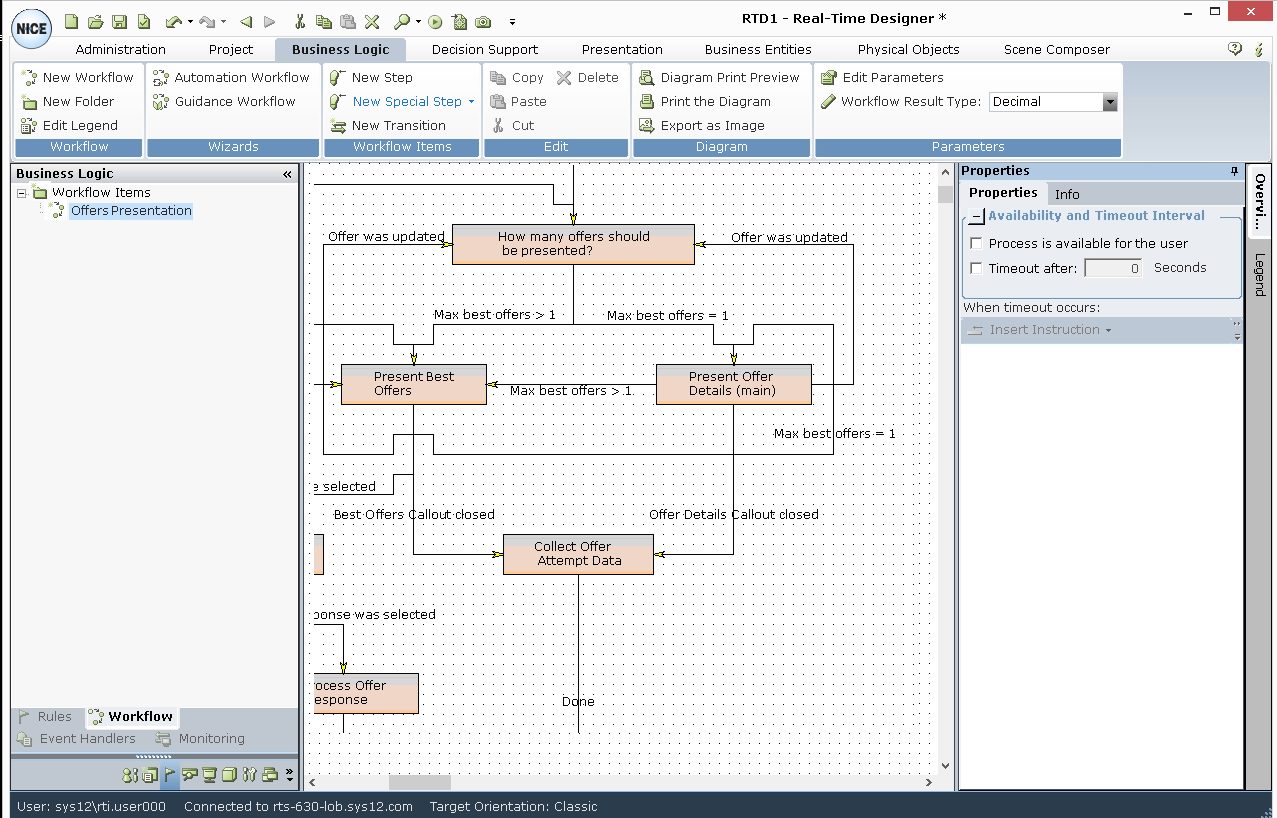Click the help icon at top right
The image size is (1277, 818).
1235,49
